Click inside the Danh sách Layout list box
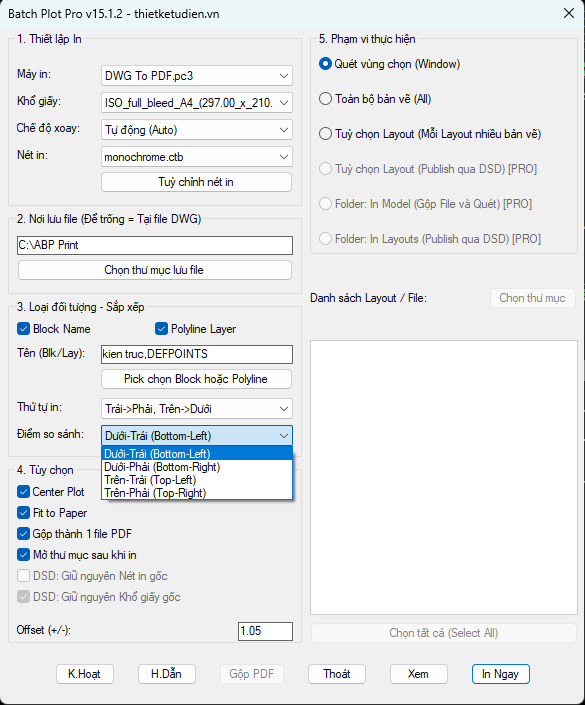Image resolution: width=585 pixels, height=705 pixels. pos(444,477)
